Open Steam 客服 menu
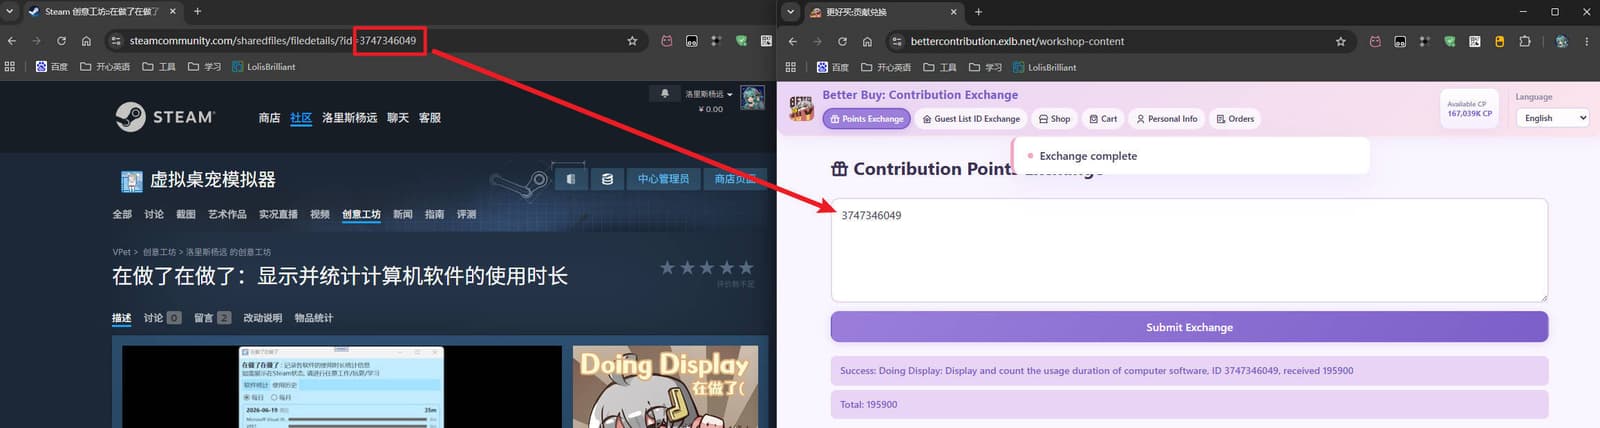 430,118
